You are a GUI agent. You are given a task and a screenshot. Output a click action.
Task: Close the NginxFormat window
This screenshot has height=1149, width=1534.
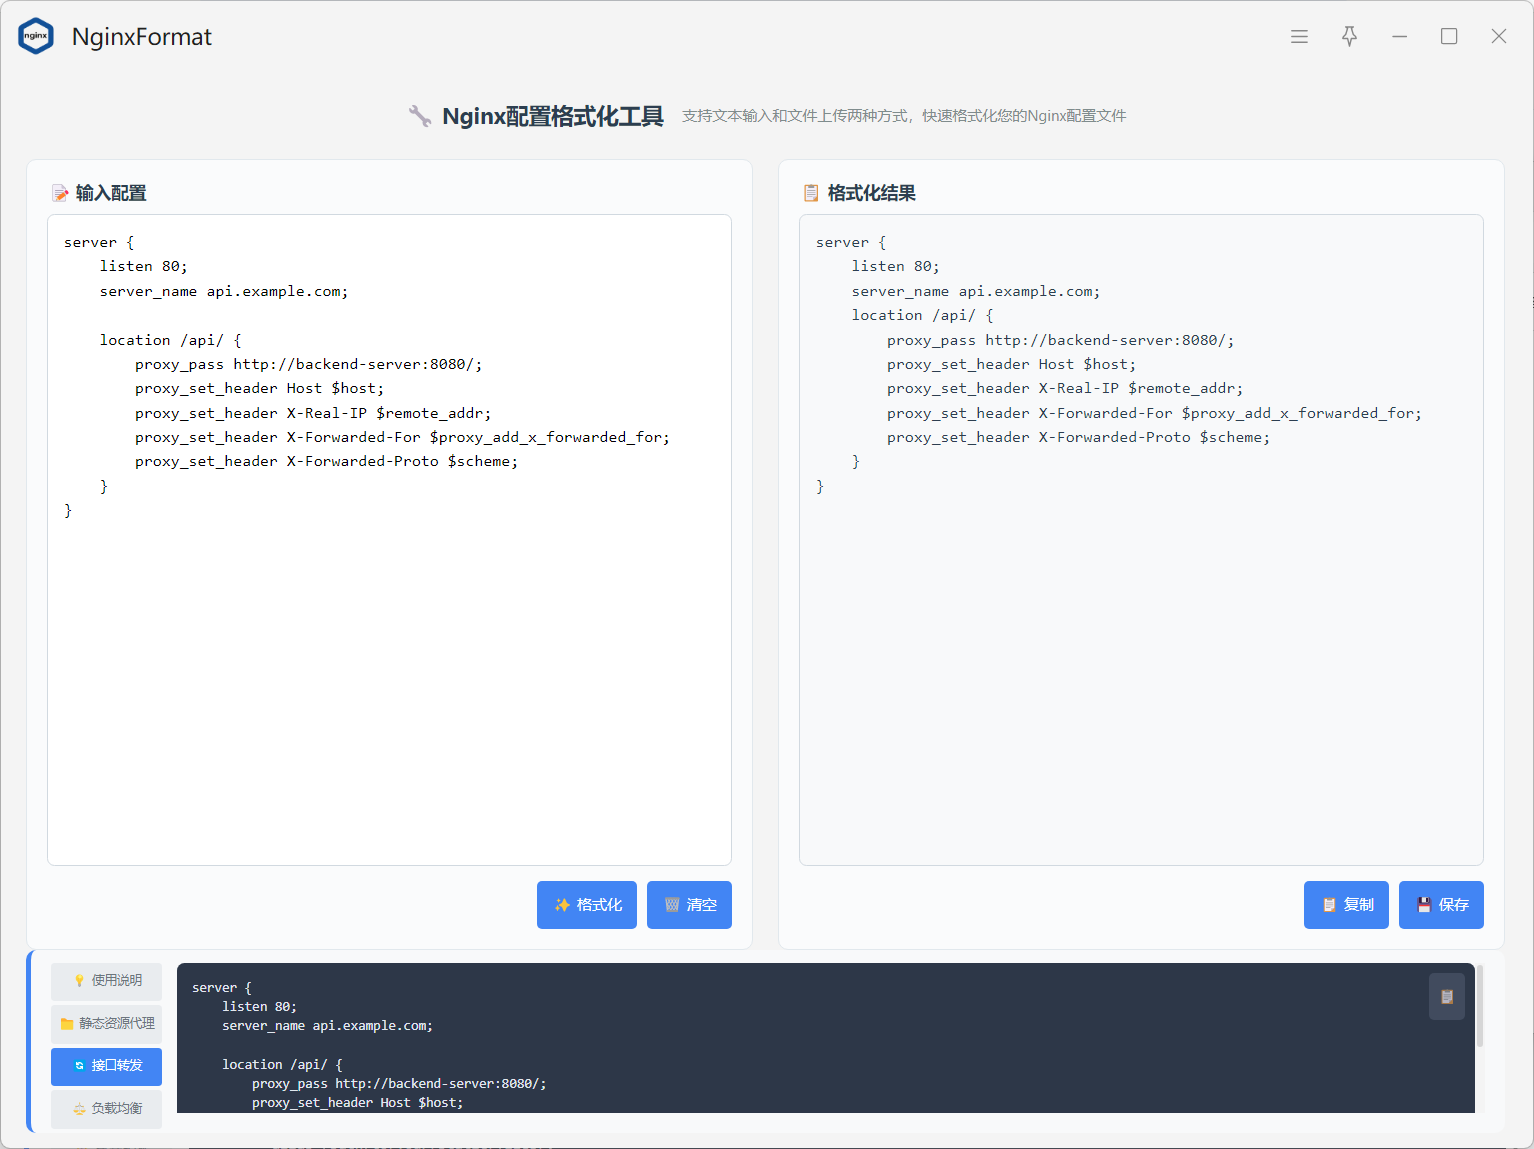coord(1498,36)
